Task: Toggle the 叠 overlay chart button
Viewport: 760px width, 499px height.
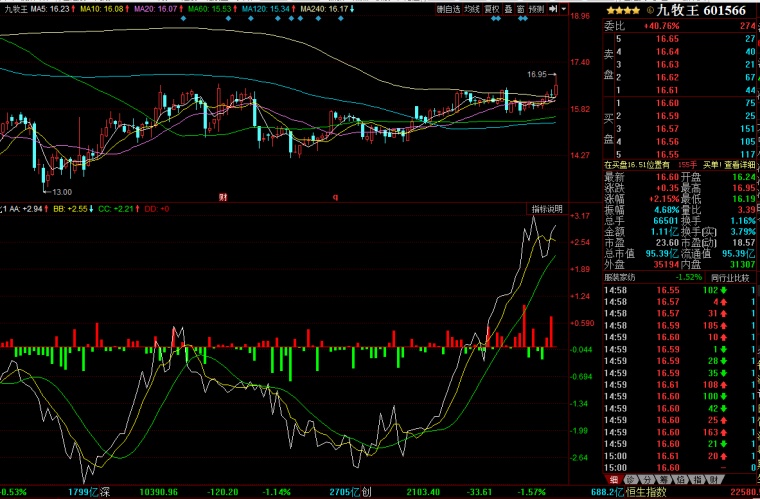Action: tap(508, 9)
